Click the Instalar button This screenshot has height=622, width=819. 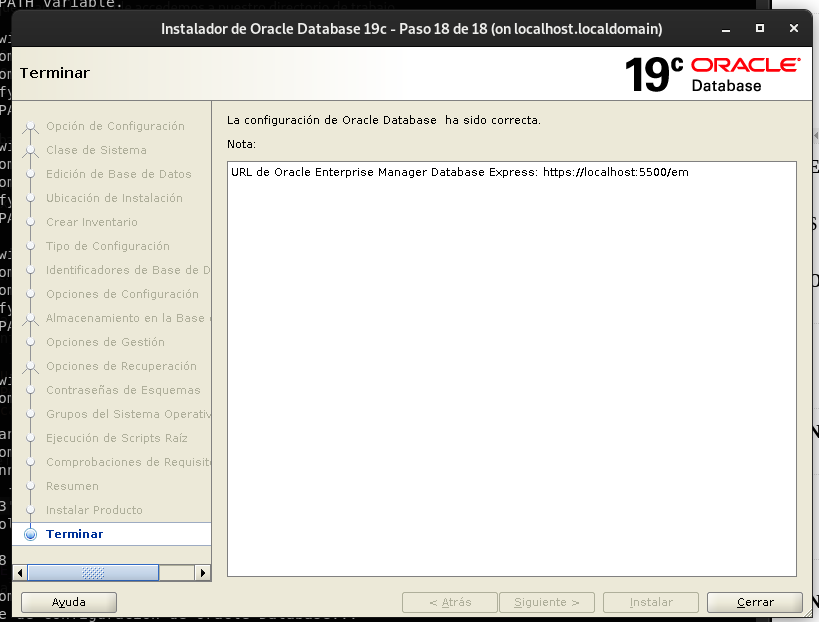650,602
